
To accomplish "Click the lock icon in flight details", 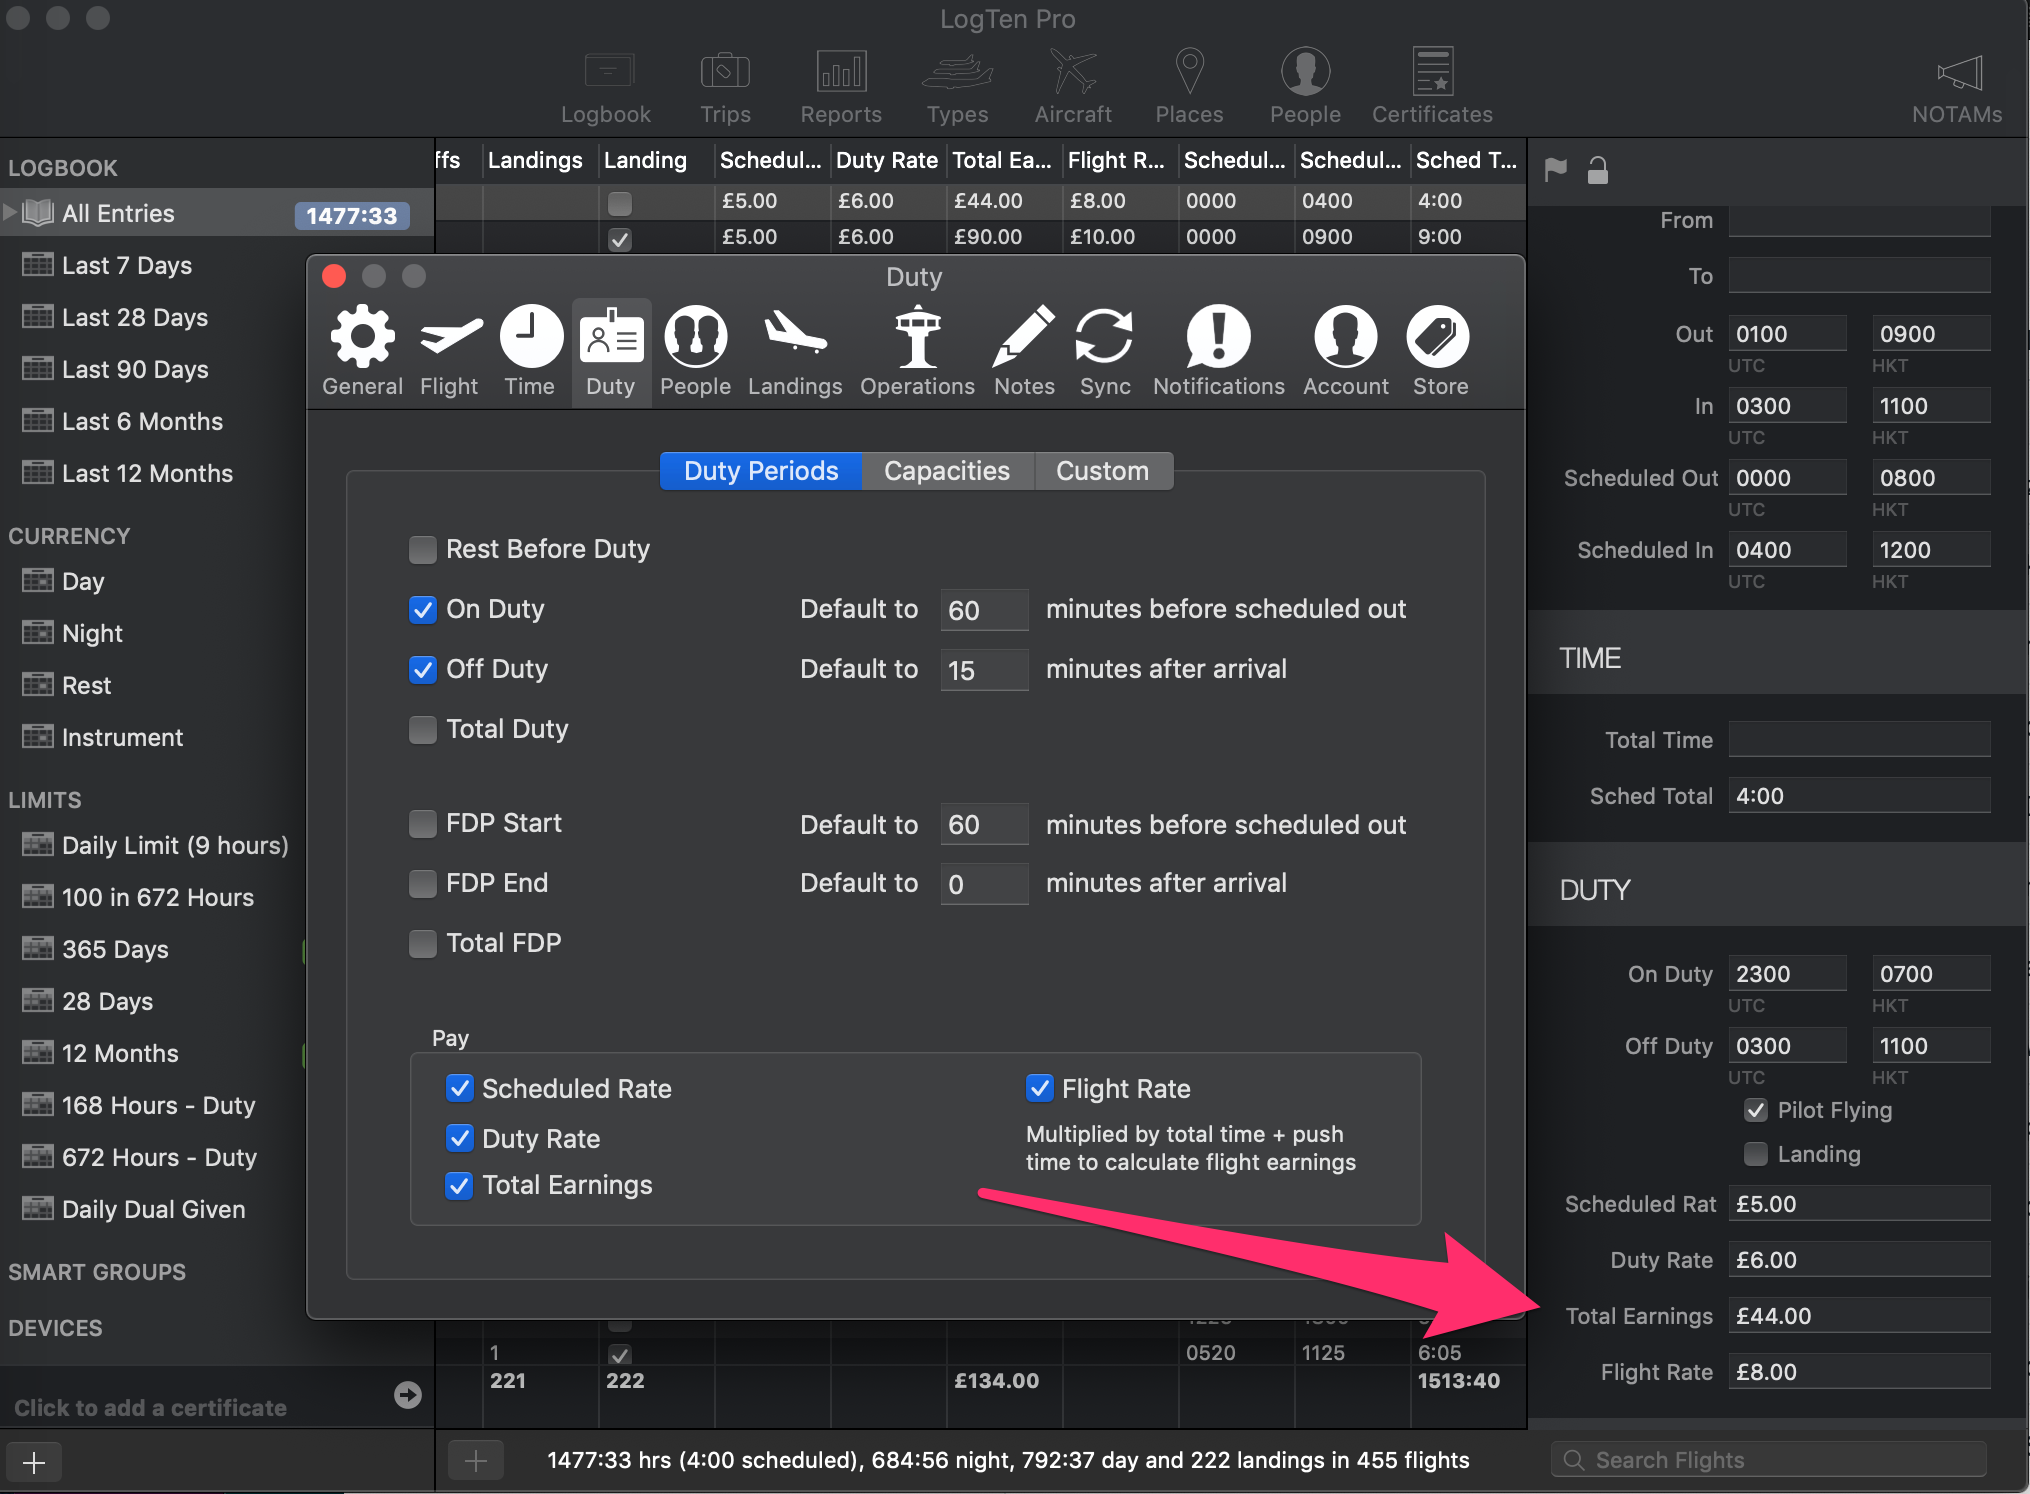I will click(1598, 170).
